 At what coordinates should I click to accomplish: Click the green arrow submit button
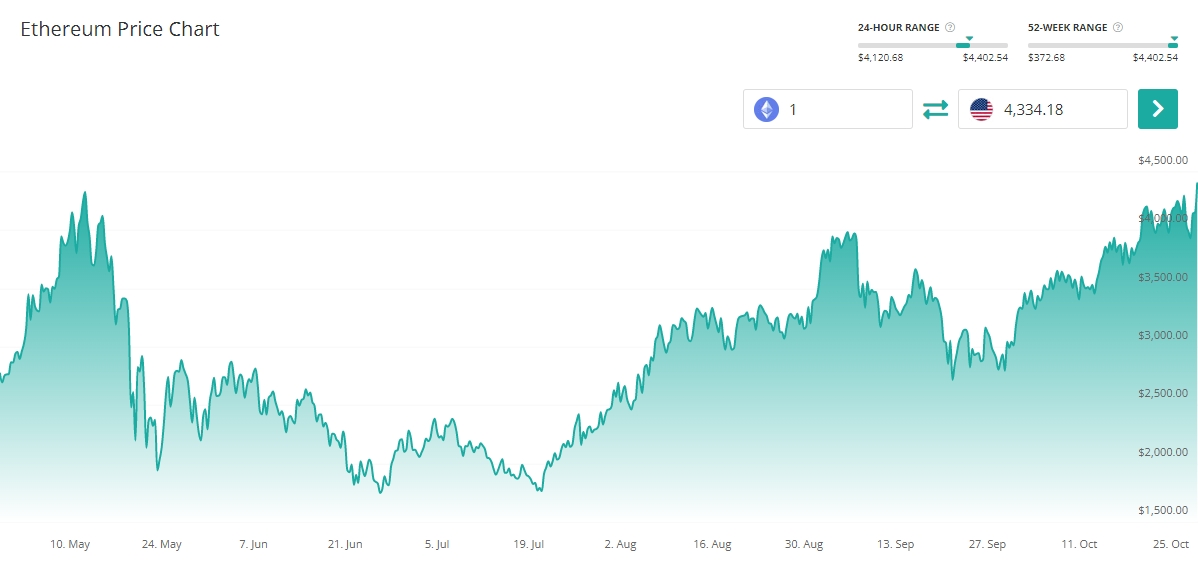pos(1158,109)
